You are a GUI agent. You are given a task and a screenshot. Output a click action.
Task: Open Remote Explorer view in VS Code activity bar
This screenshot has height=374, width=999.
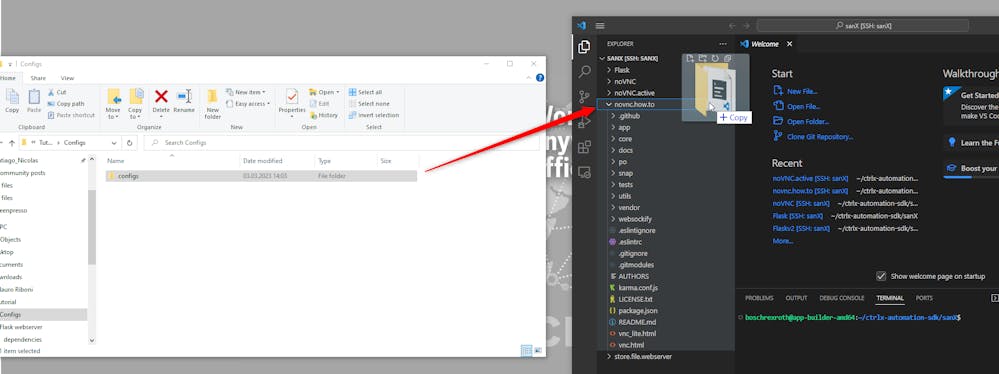point(584,172)
